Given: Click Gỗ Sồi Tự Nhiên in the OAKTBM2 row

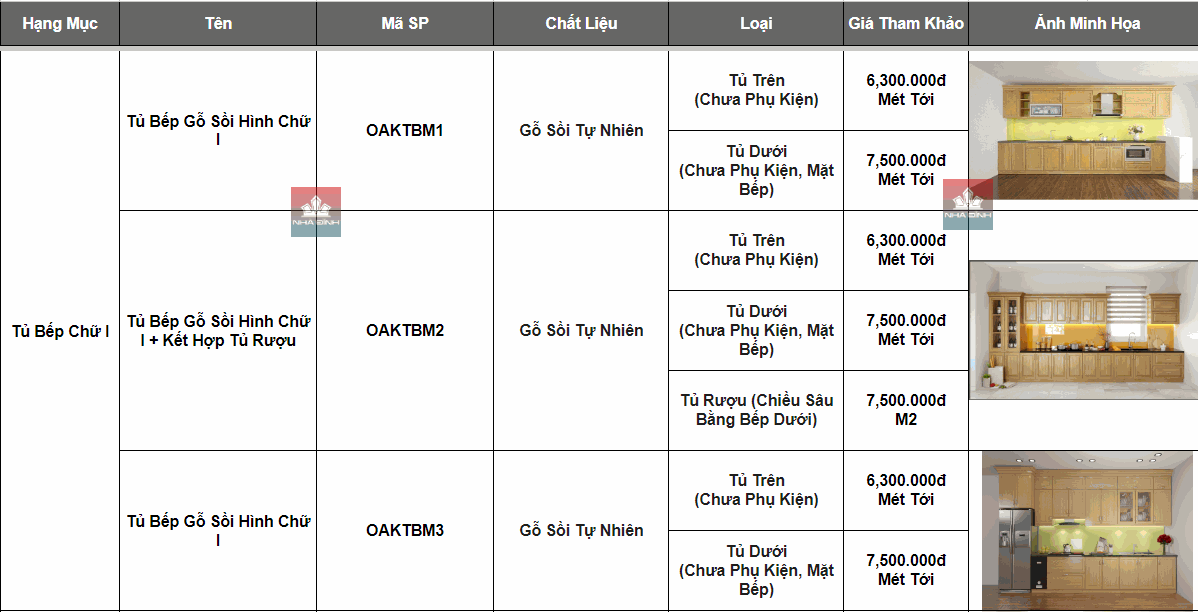Looking at the screenshot, I should coord(581,330).
